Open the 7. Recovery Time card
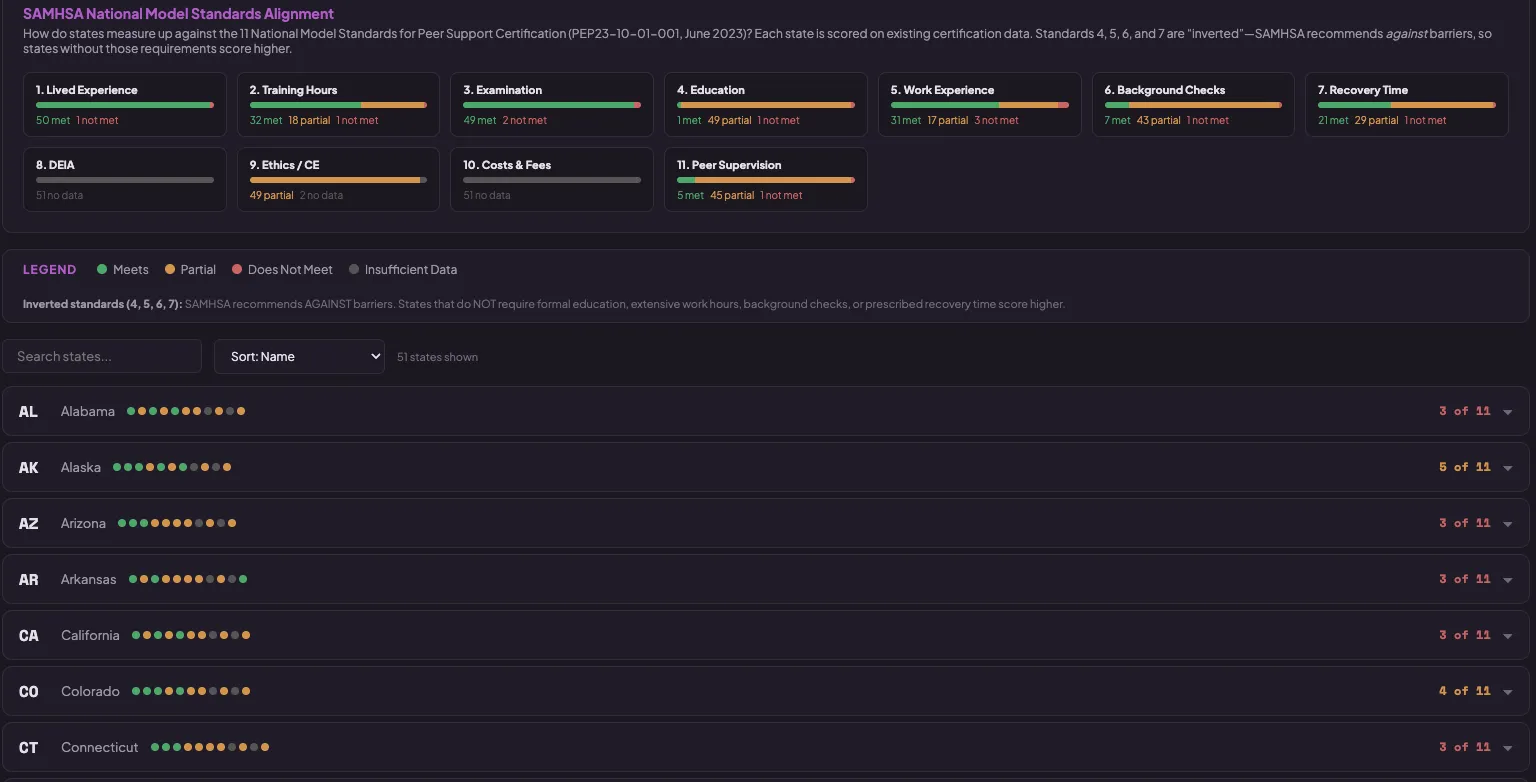1536x782 pixels. pyautogui.click(x=1406, y=104)
